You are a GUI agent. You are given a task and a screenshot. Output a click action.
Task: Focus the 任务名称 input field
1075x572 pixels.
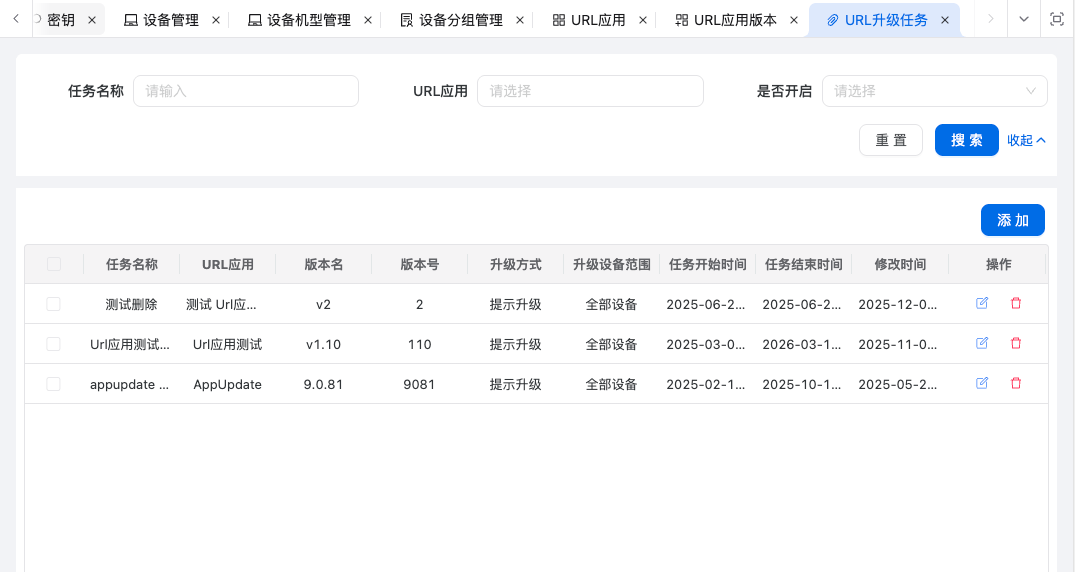click(x=245, y=91)
